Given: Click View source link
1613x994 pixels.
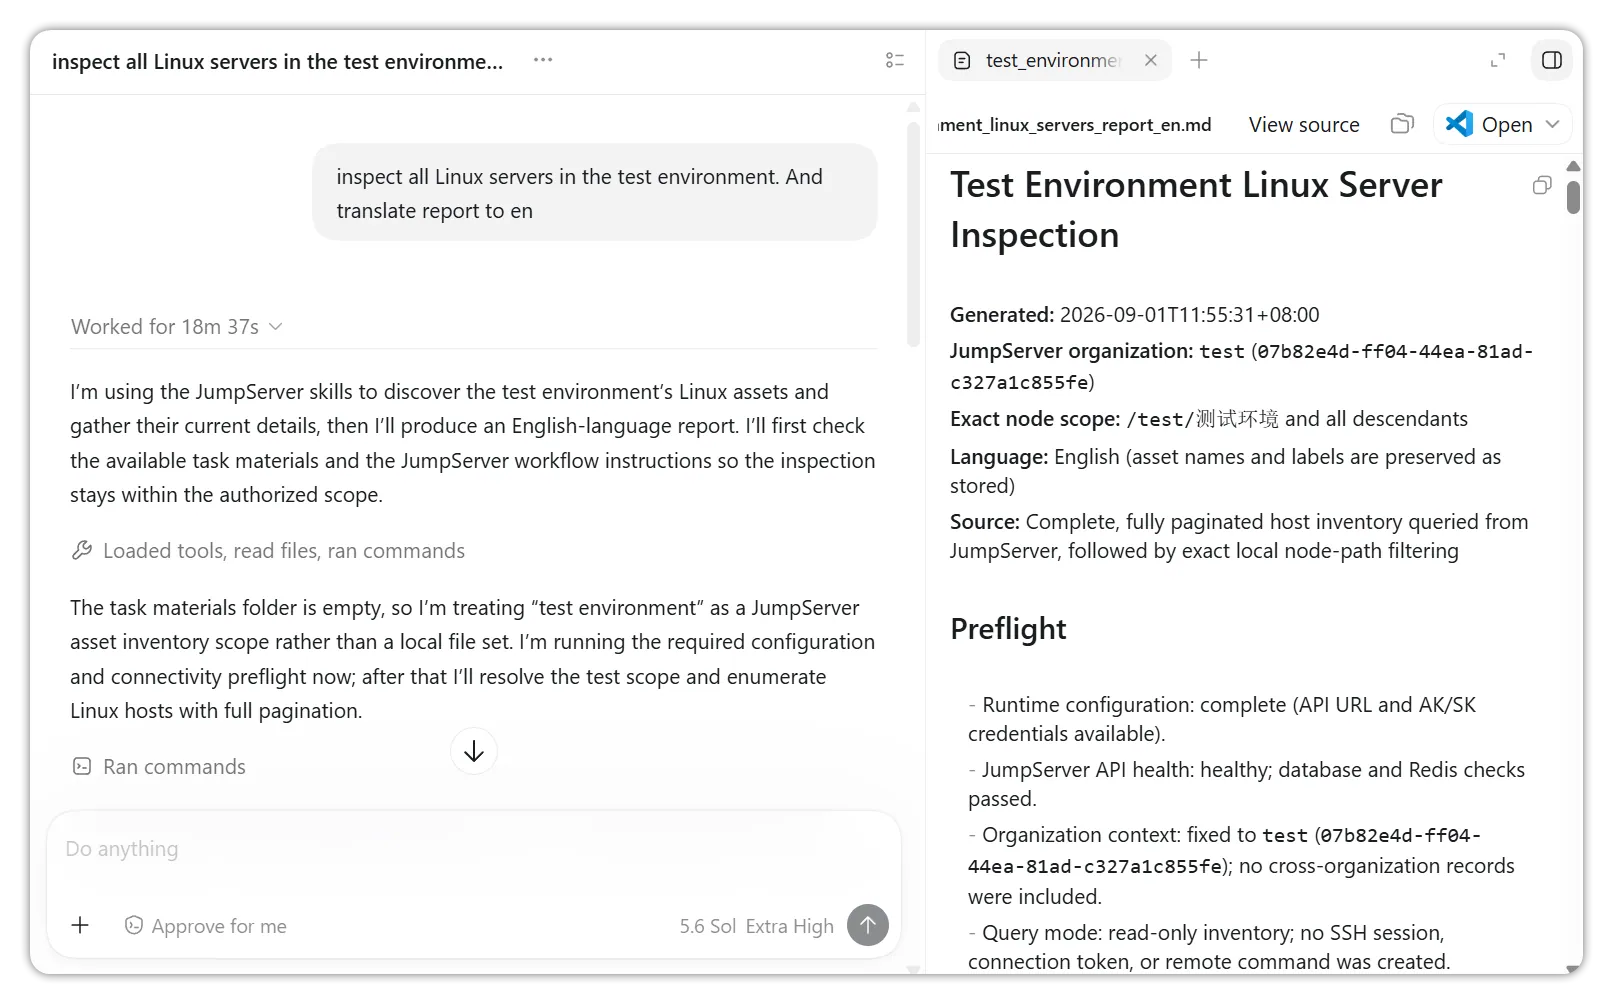Looking at the screenshot, I should pyautogui.click(x=1304, y=125).
